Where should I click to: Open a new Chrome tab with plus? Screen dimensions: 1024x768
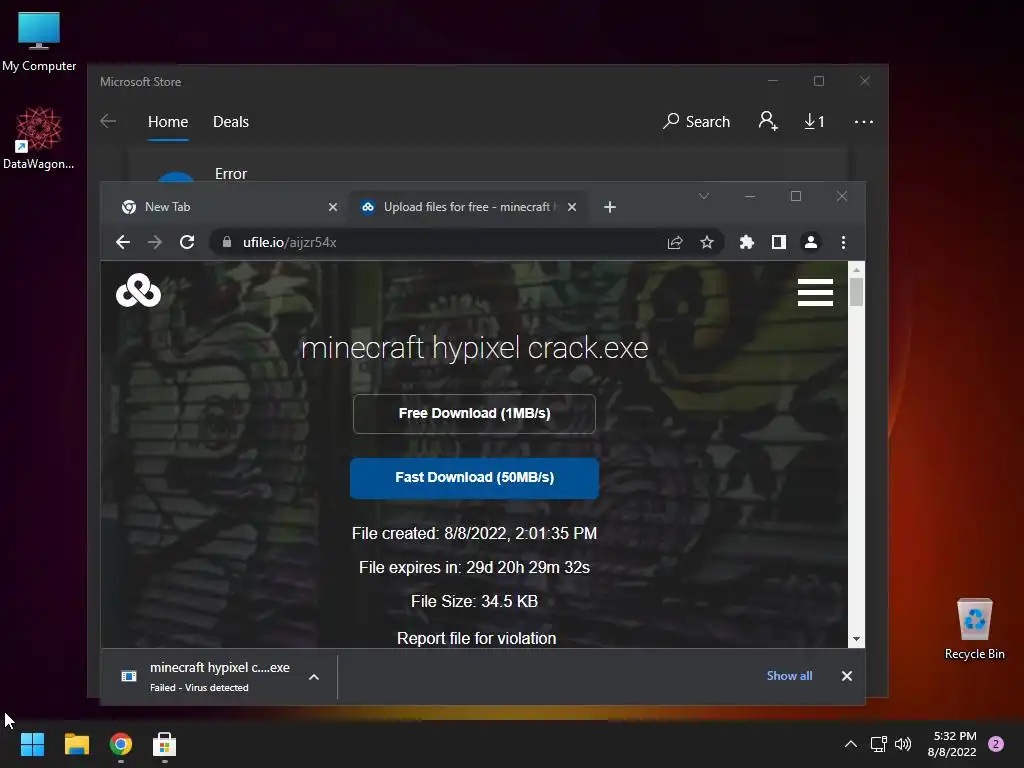(609, 207)
